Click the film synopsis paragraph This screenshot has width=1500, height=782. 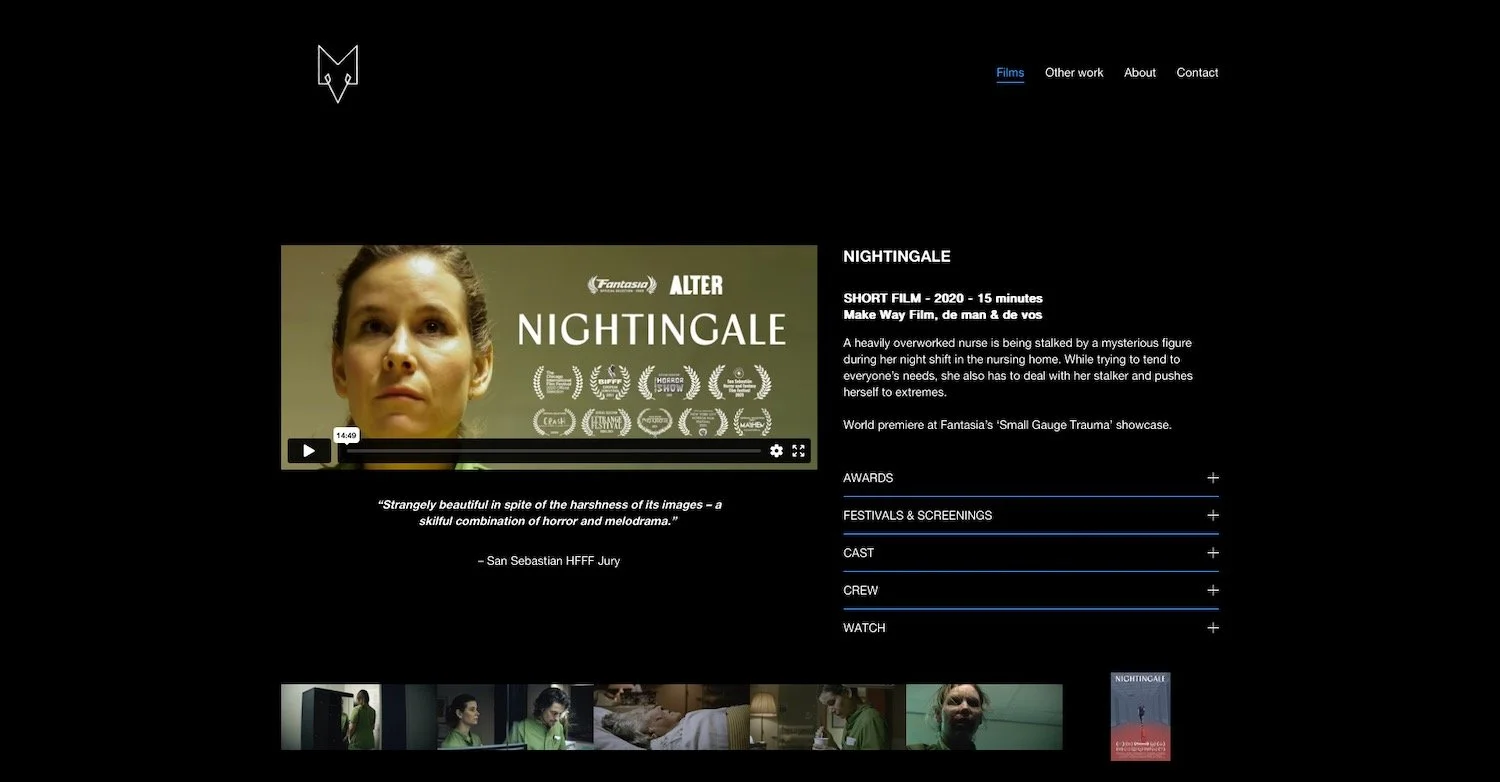click(1018, 367)
